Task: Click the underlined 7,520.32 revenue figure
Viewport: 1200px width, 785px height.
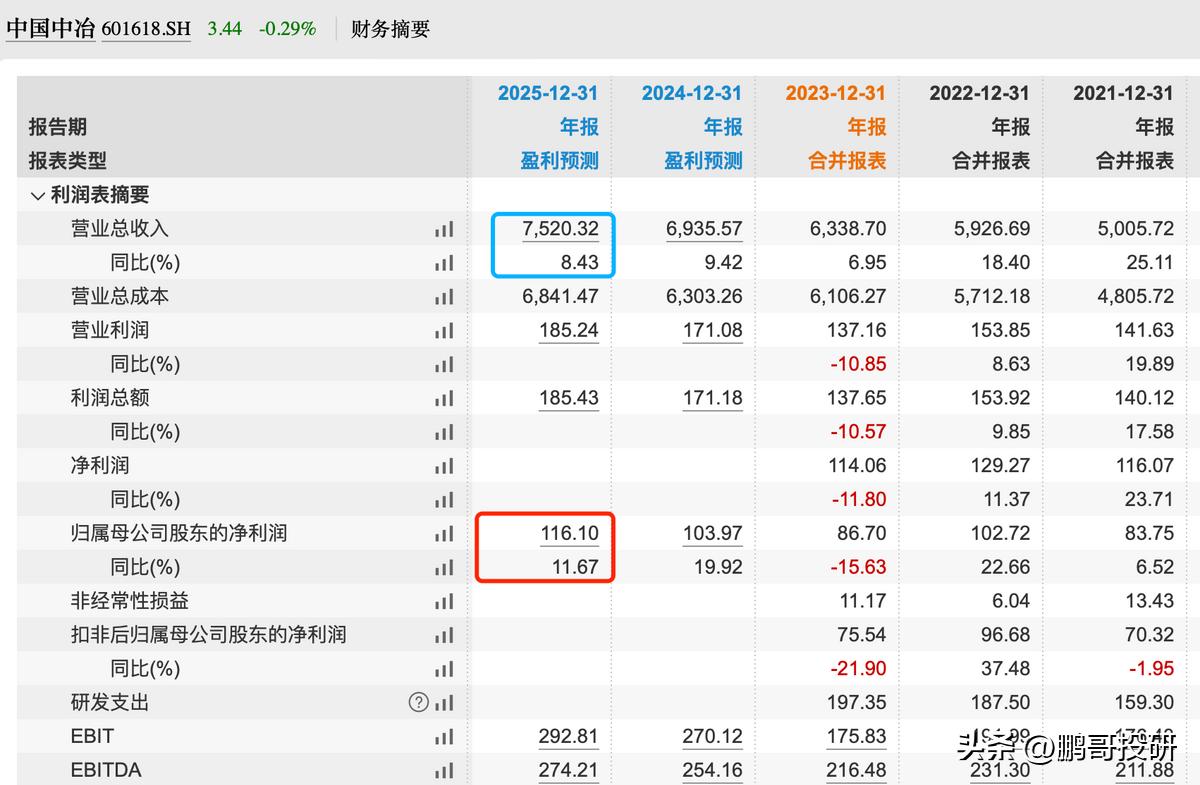Action: coord(562,228)
